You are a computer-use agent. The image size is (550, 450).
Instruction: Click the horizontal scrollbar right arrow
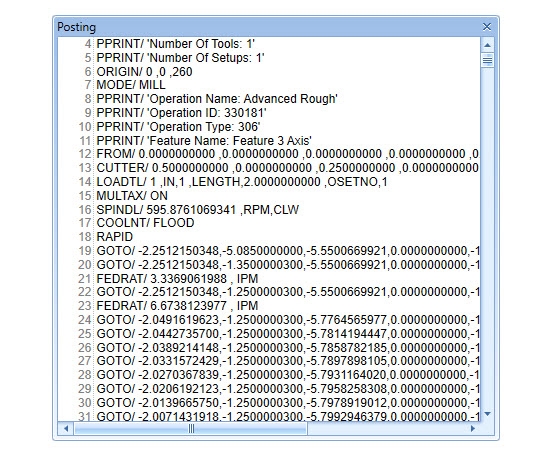click(473, 428)
